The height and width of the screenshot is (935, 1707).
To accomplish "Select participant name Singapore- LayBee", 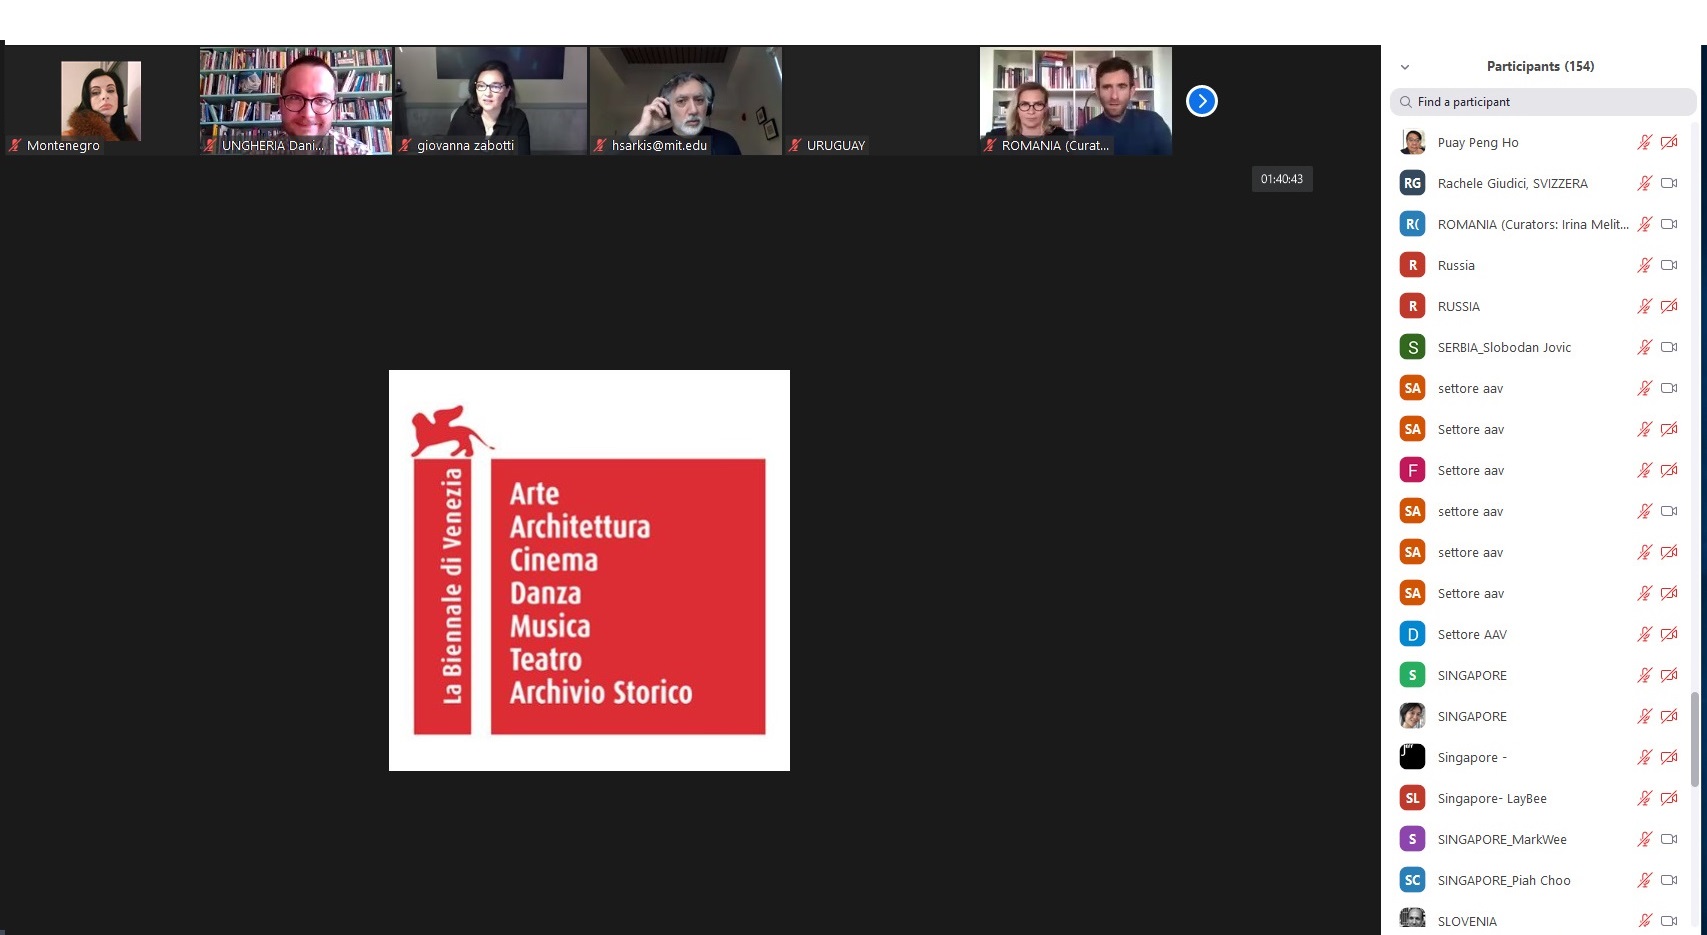I will click(x=1492, y=799).
